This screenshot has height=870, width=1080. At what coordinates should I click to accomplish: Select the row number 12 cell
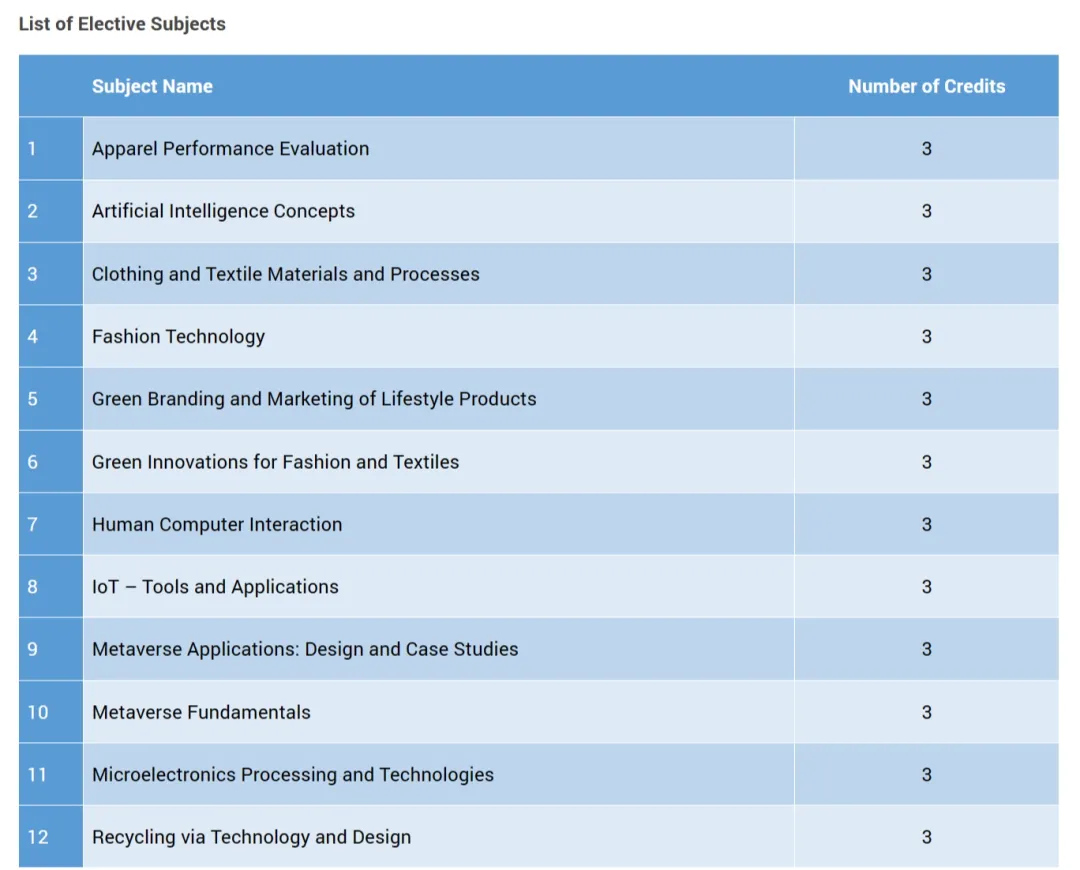point(50,837)
